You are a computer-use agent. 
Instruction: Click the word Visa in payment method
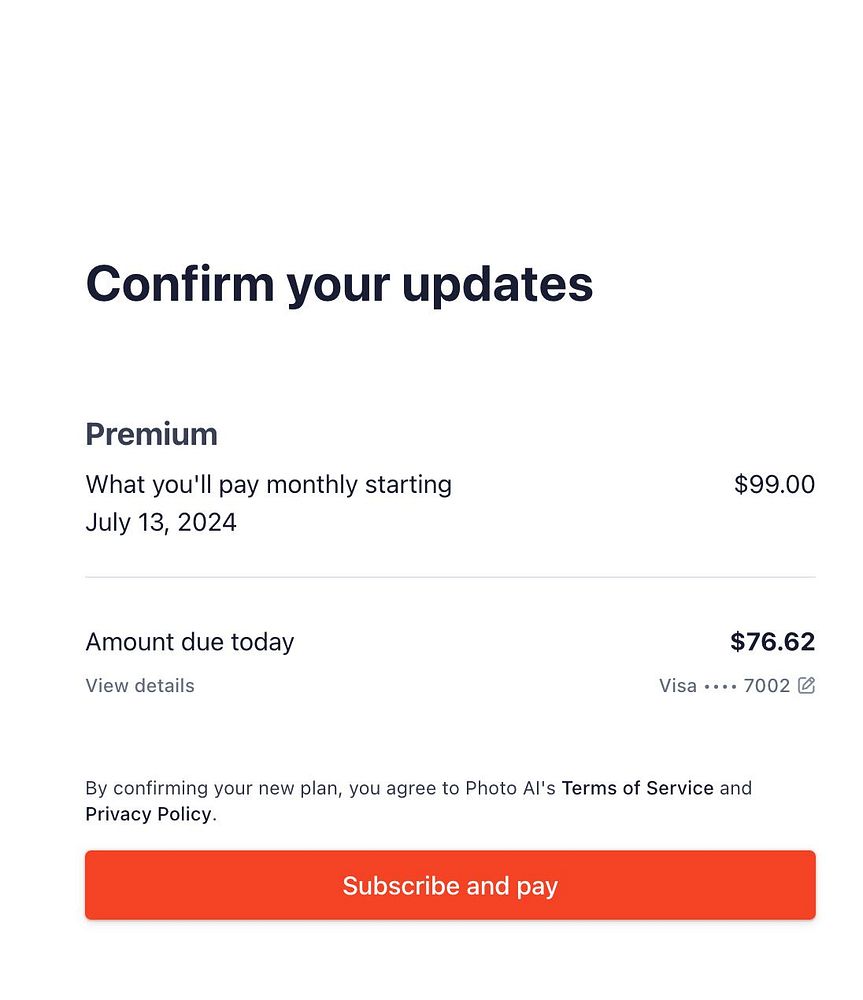point(677,686)
